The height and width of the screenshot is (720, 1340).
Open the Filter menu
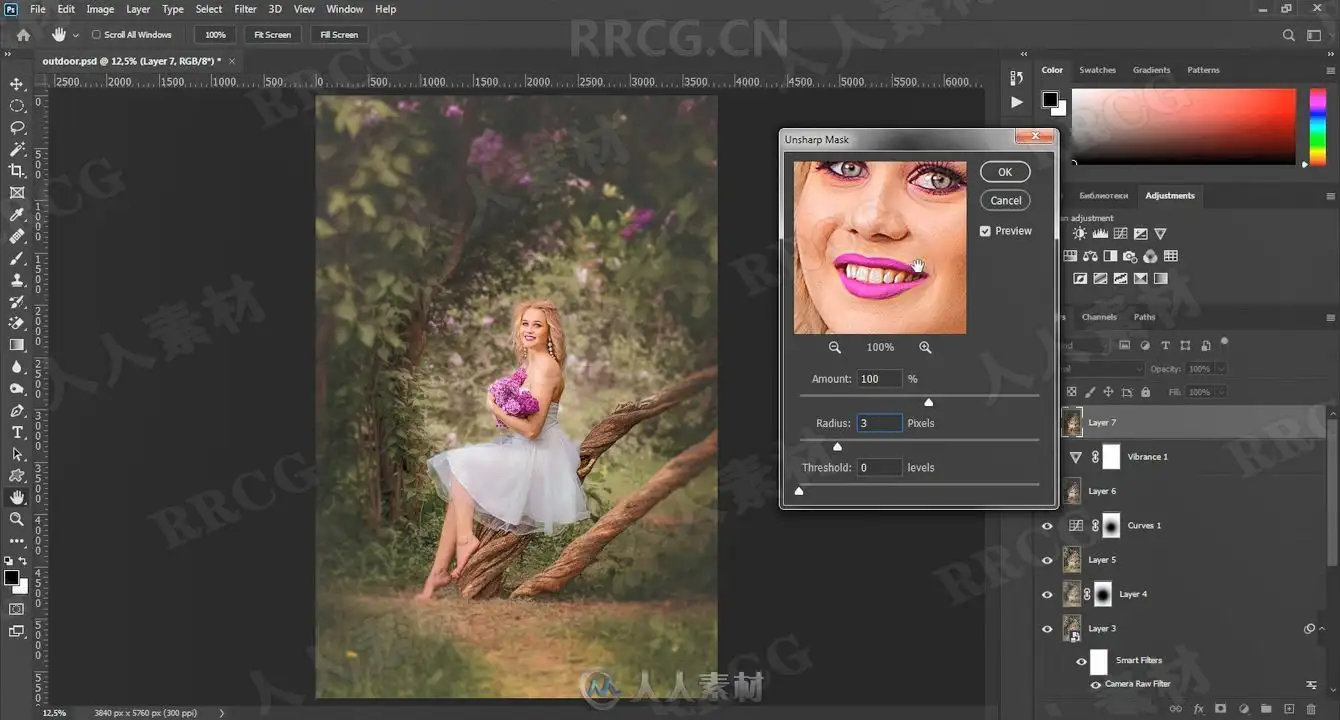[x=245, y=9]
